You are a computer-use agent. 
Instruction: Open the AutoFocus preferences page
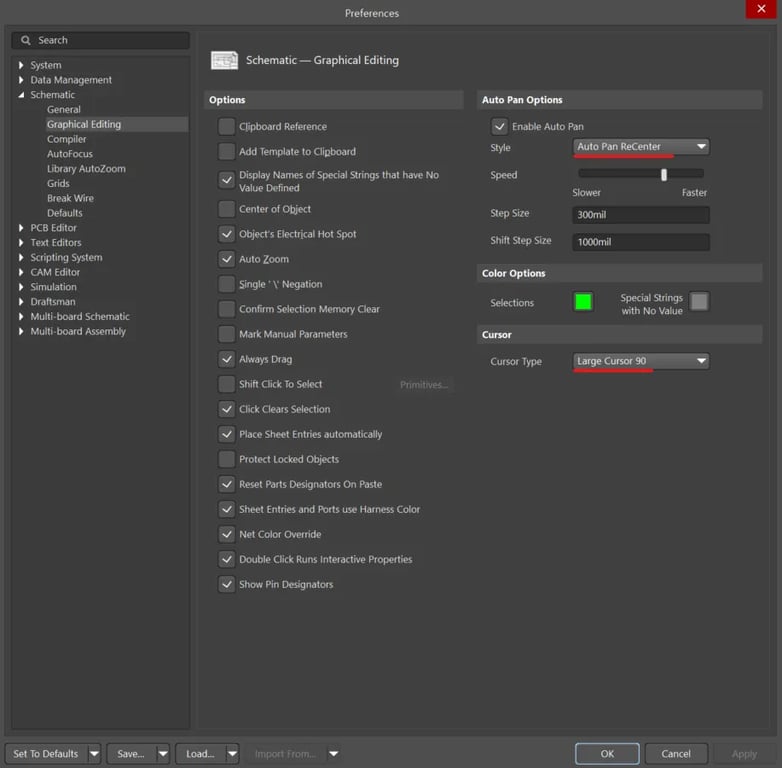[x=70, y=154]
